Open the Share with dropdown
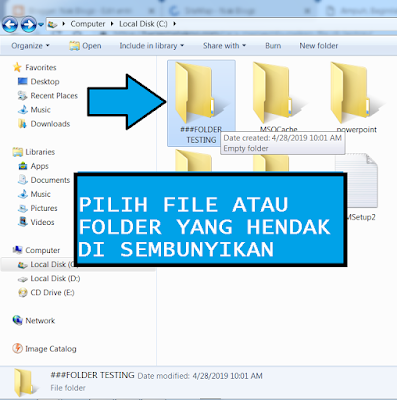The width and height of the screenshot is (397, 400). click(x=224, y=46)
